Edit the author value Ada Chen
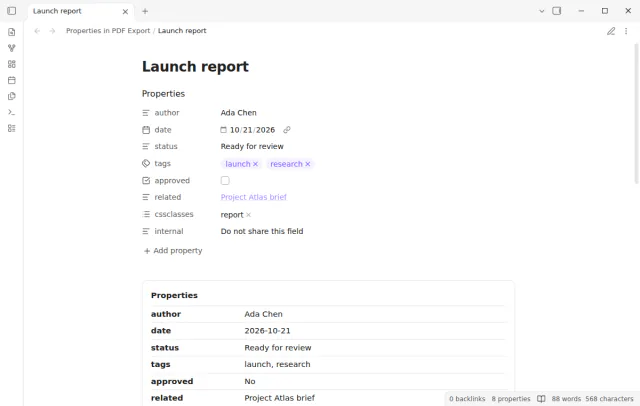 [239, 113]
